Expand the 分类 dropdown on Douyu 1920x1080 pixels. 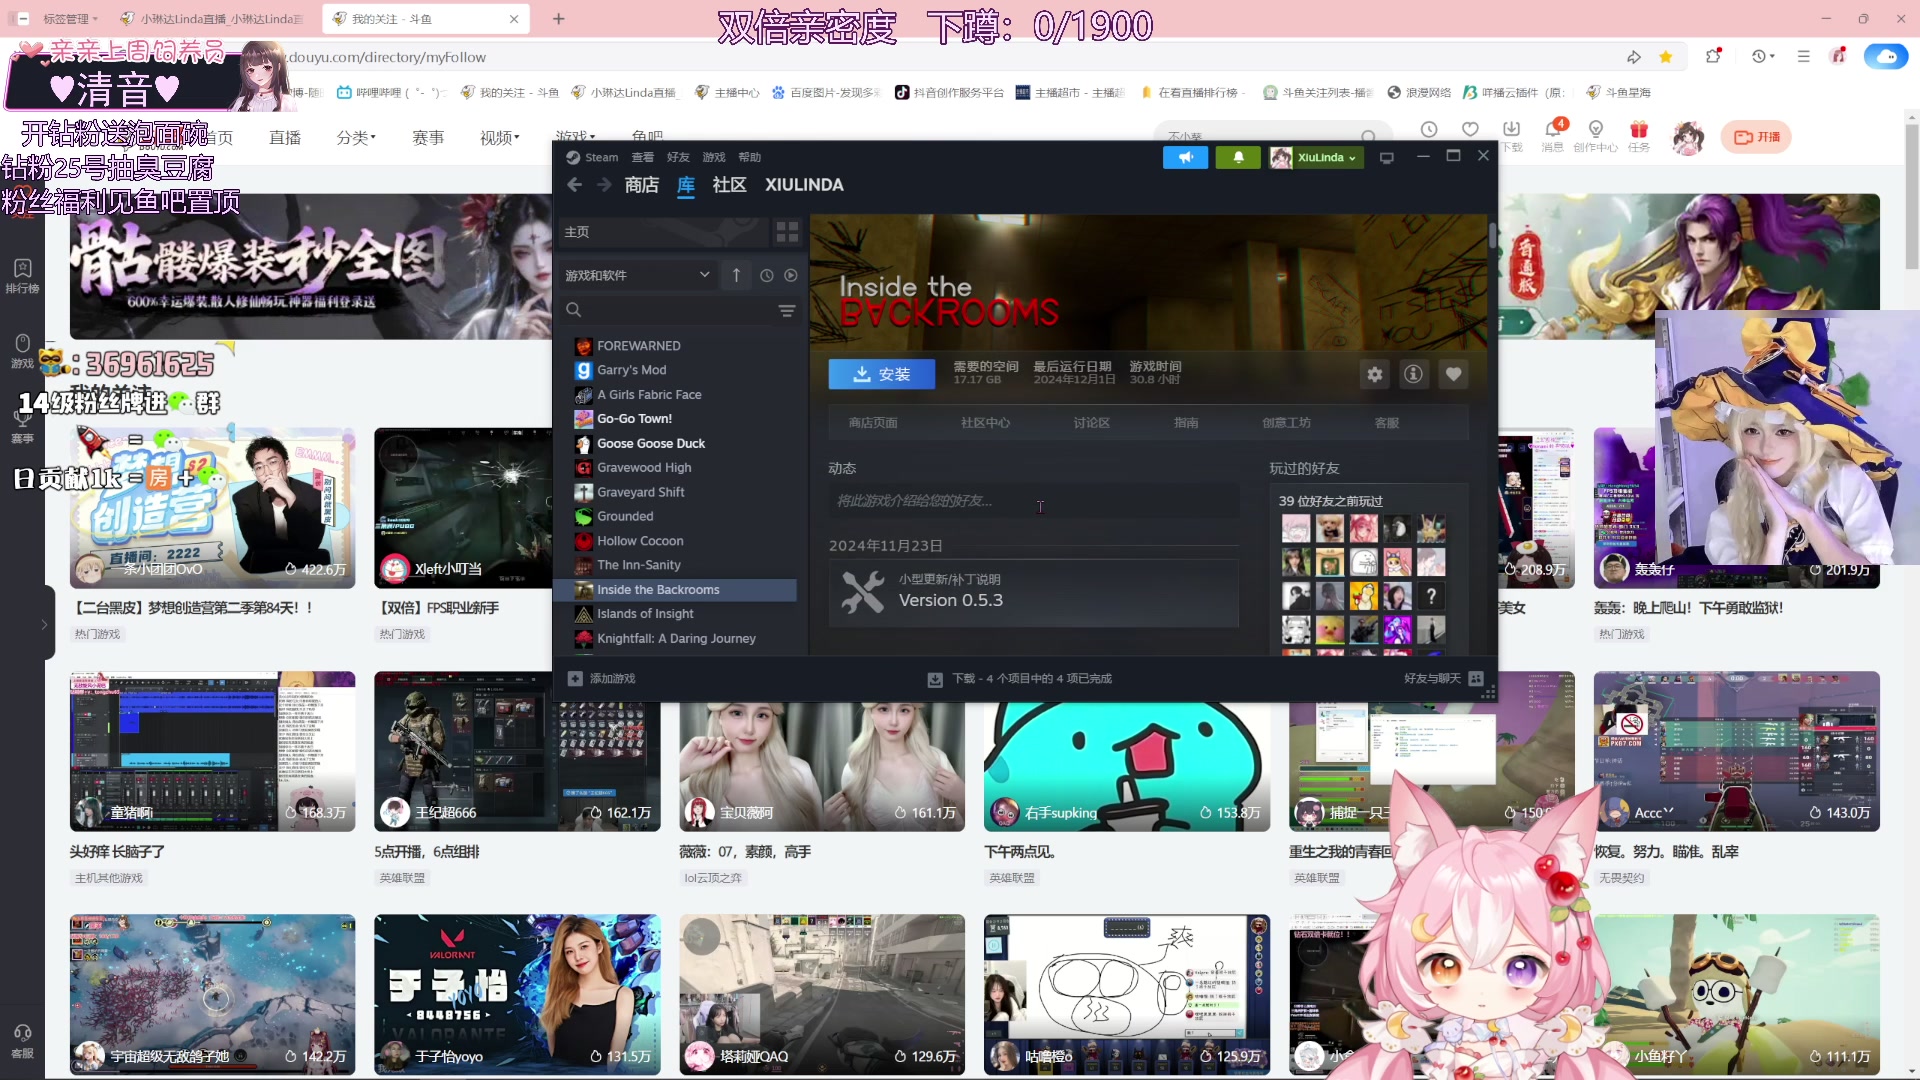(x=356, y=137)
